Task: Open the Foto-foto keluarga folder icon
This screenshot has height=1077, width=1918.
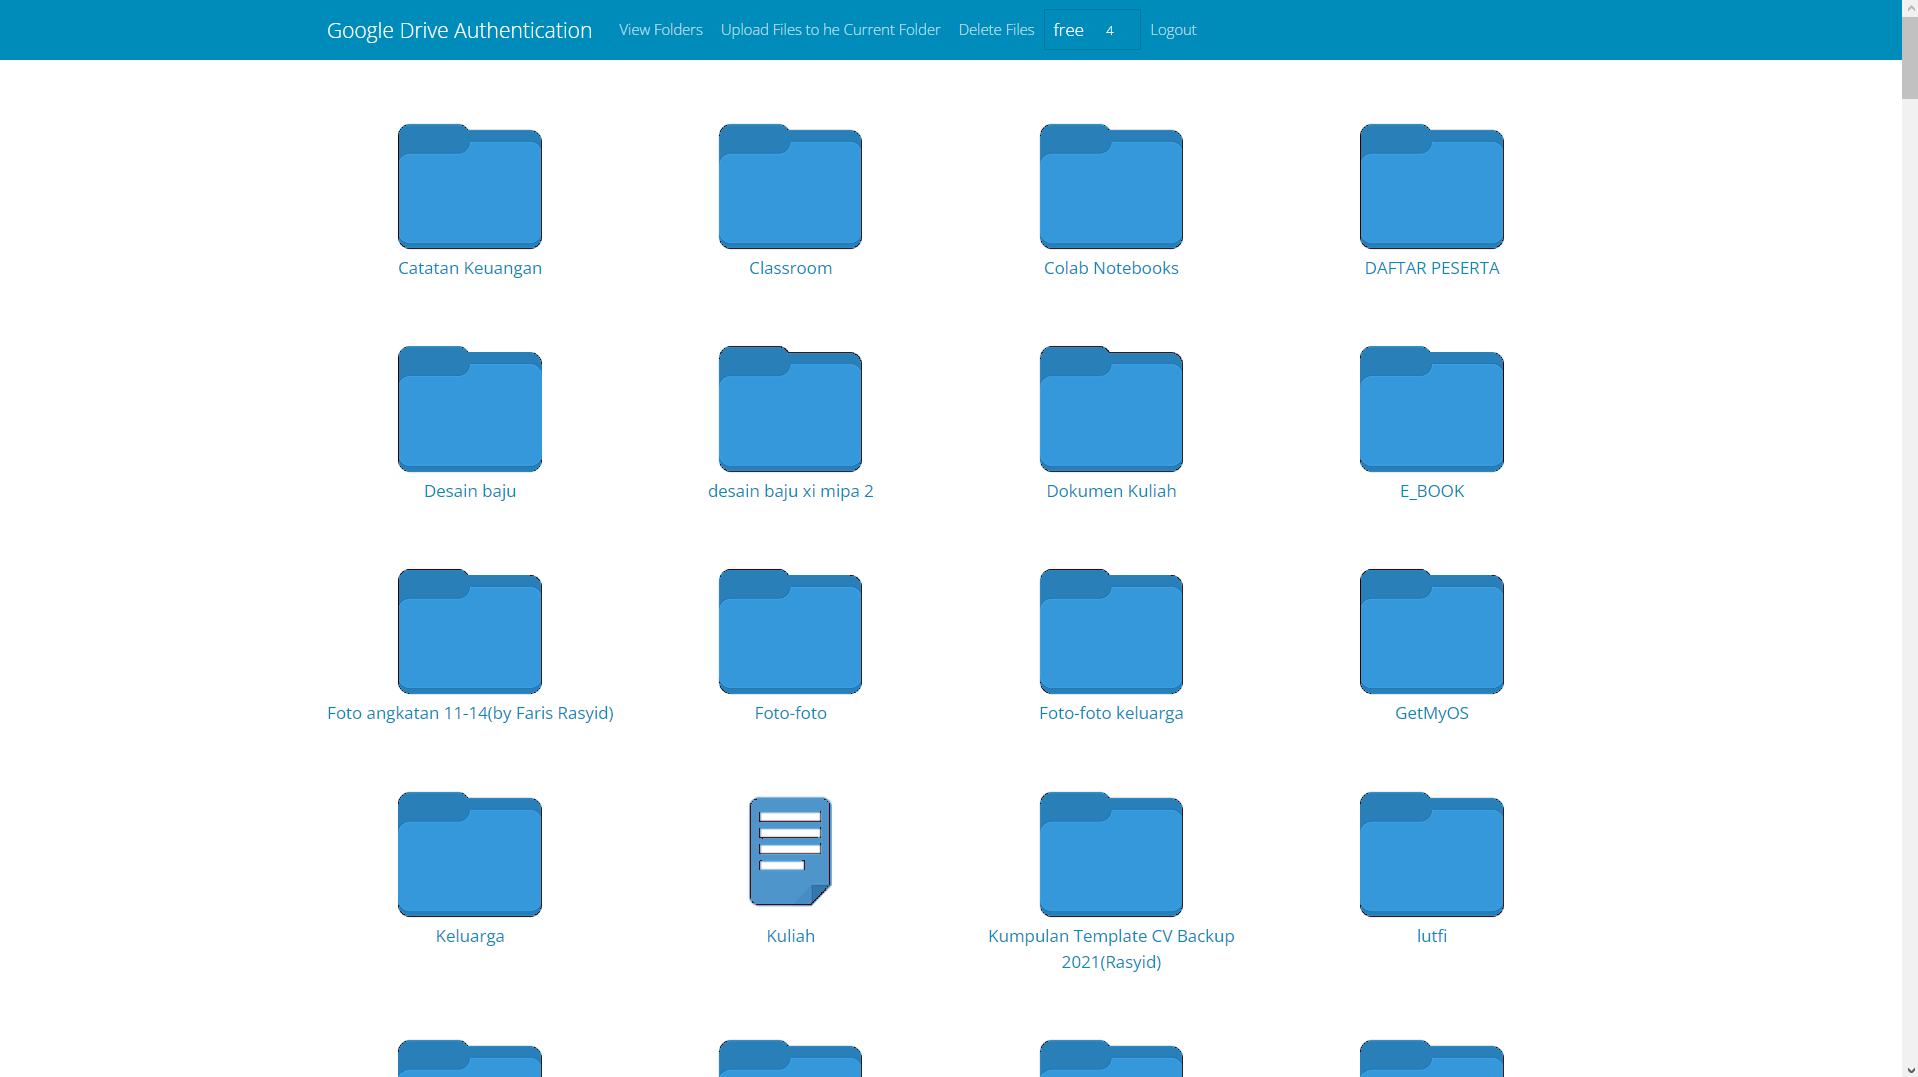Action: click(x=1111, y=631)
